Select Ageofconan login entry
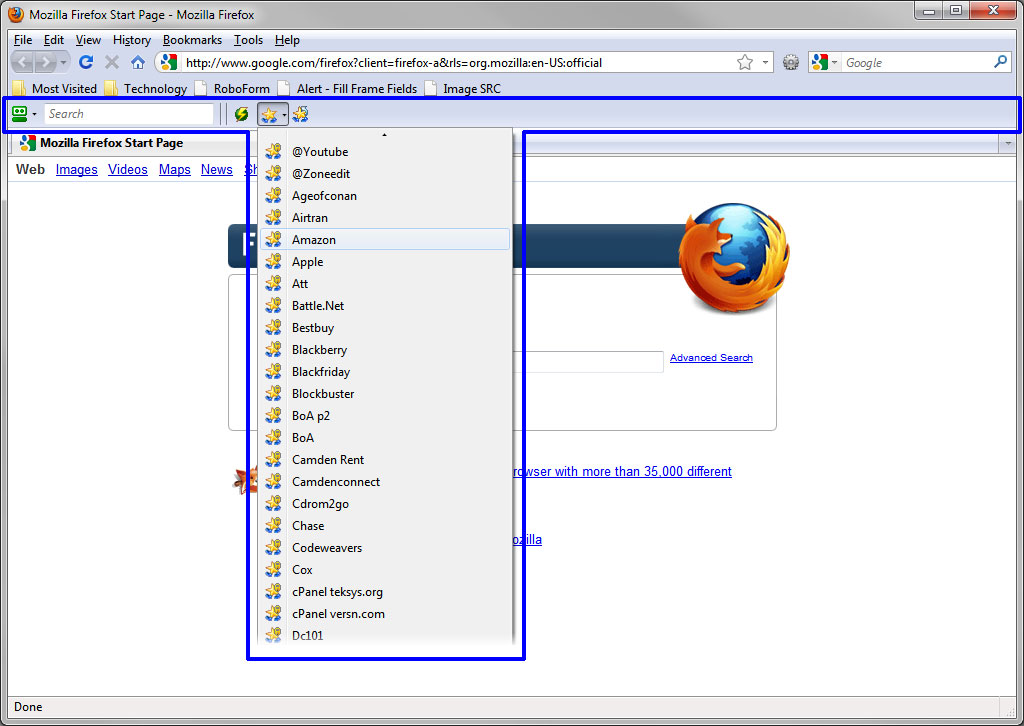This screenshot has width=1024, height=726. coord(385,196)
